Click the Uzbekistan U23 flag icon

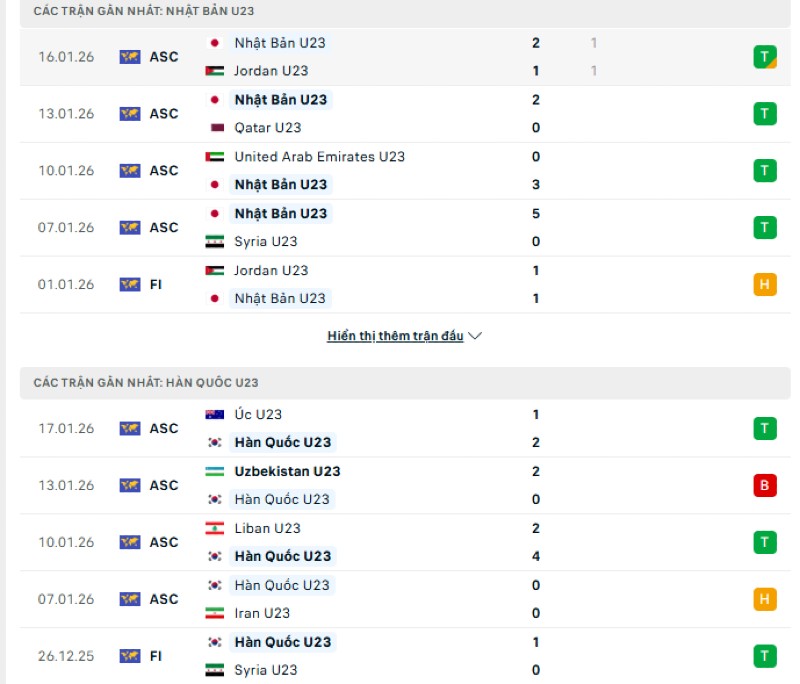click(214, 472)
